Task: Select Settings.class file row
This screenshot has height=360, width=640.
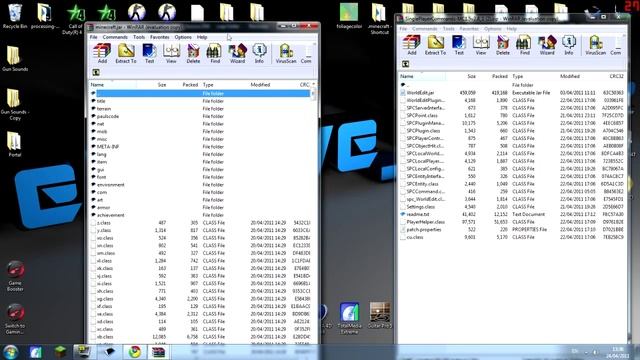Action: click(x=512, y=207)
